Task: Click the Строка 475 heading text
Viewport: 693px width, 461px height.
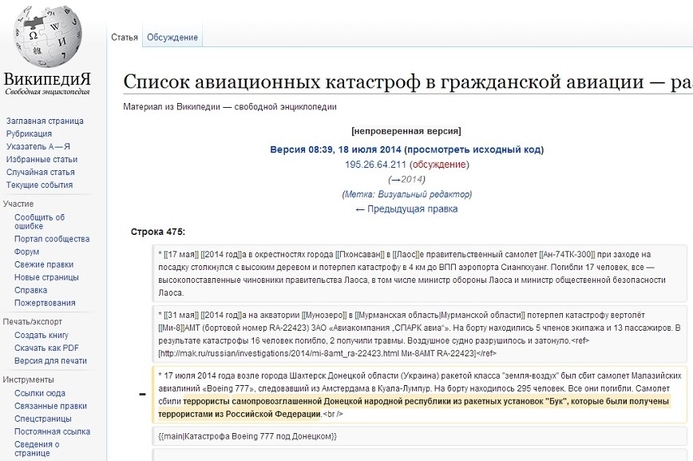Action: click(158, 232)
